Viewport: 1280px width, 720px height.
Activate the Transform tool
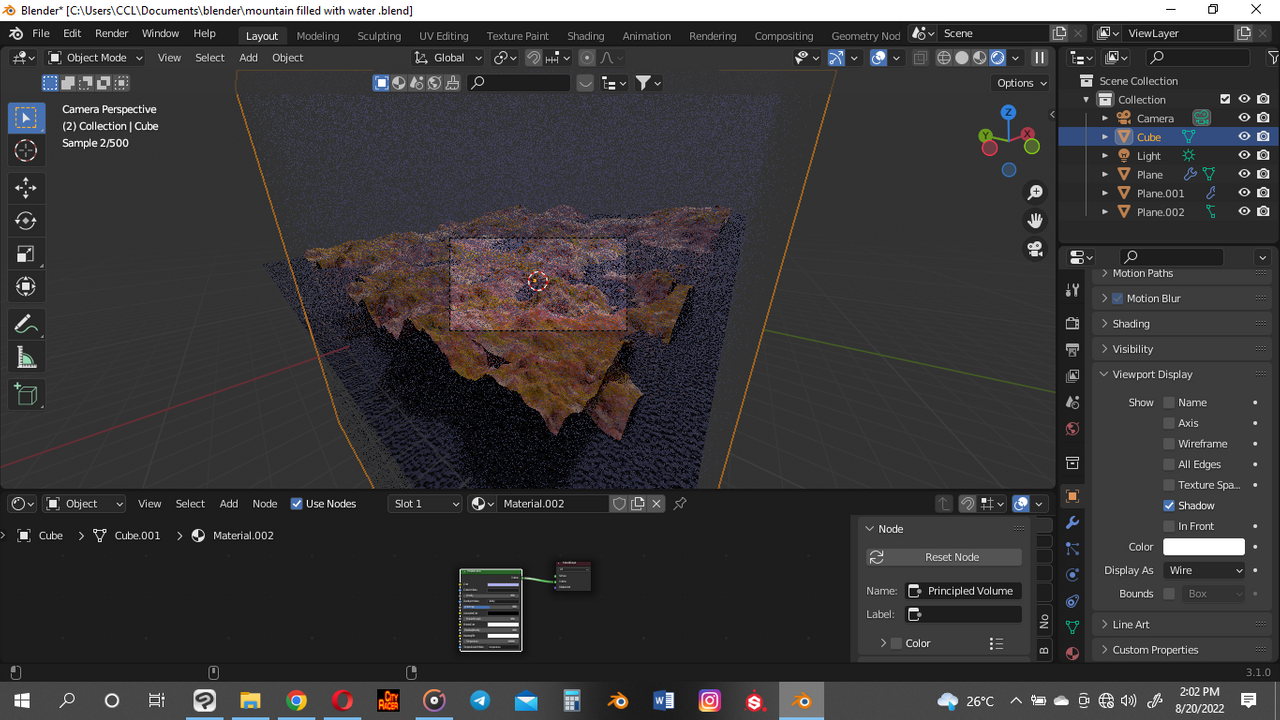tap(26, 287)
